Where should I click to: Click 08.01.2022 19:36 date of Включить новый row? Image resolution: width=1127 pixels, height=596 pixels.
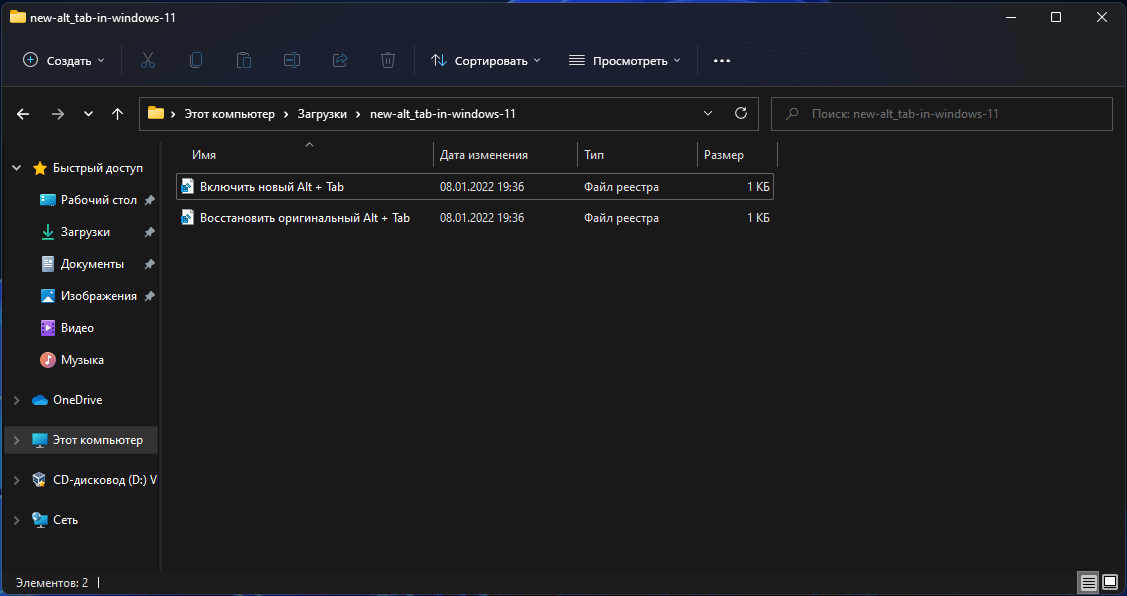[482, 187]
